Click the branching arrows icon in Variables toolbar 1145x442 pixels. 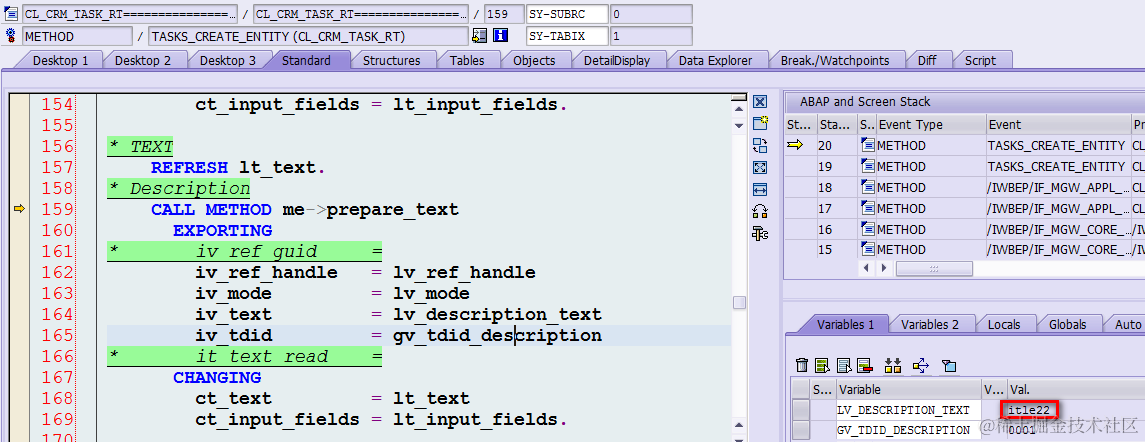point(921,365)
